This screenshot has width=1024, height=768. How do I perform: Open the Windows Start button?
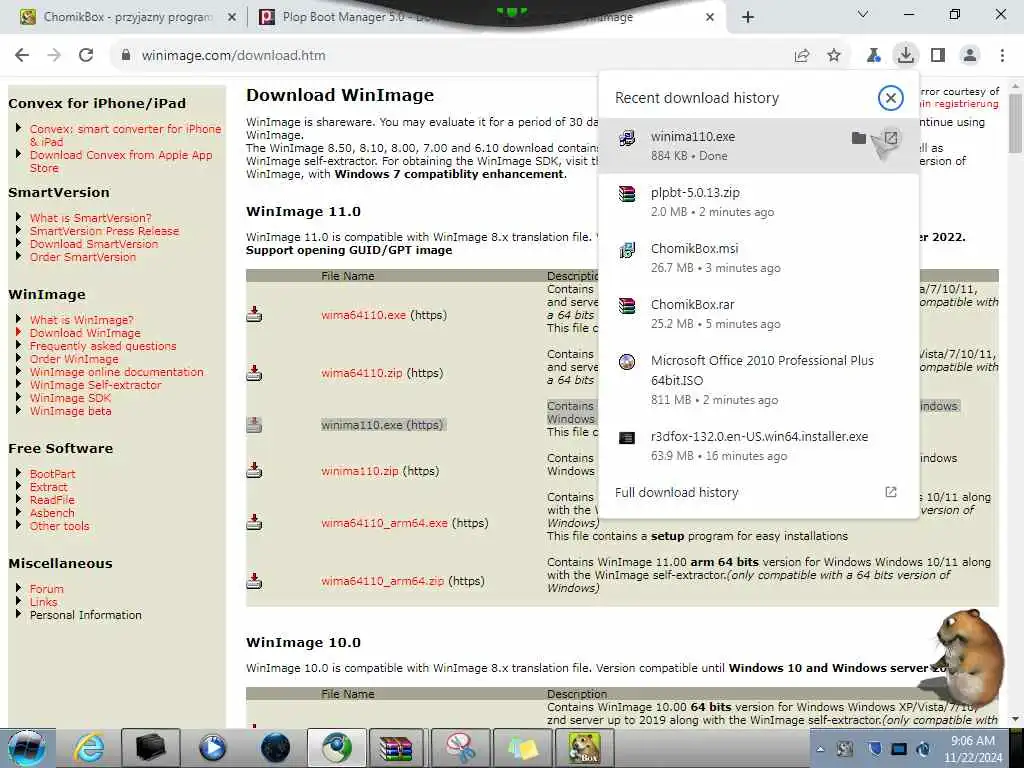click(27, 748)
